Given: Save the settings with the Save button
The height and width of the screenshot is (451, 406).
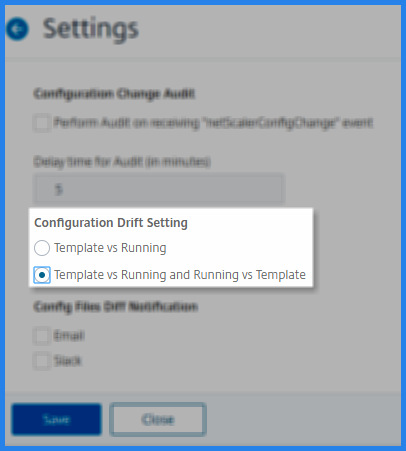Looking at the screenshot, I should click(56, 419).
